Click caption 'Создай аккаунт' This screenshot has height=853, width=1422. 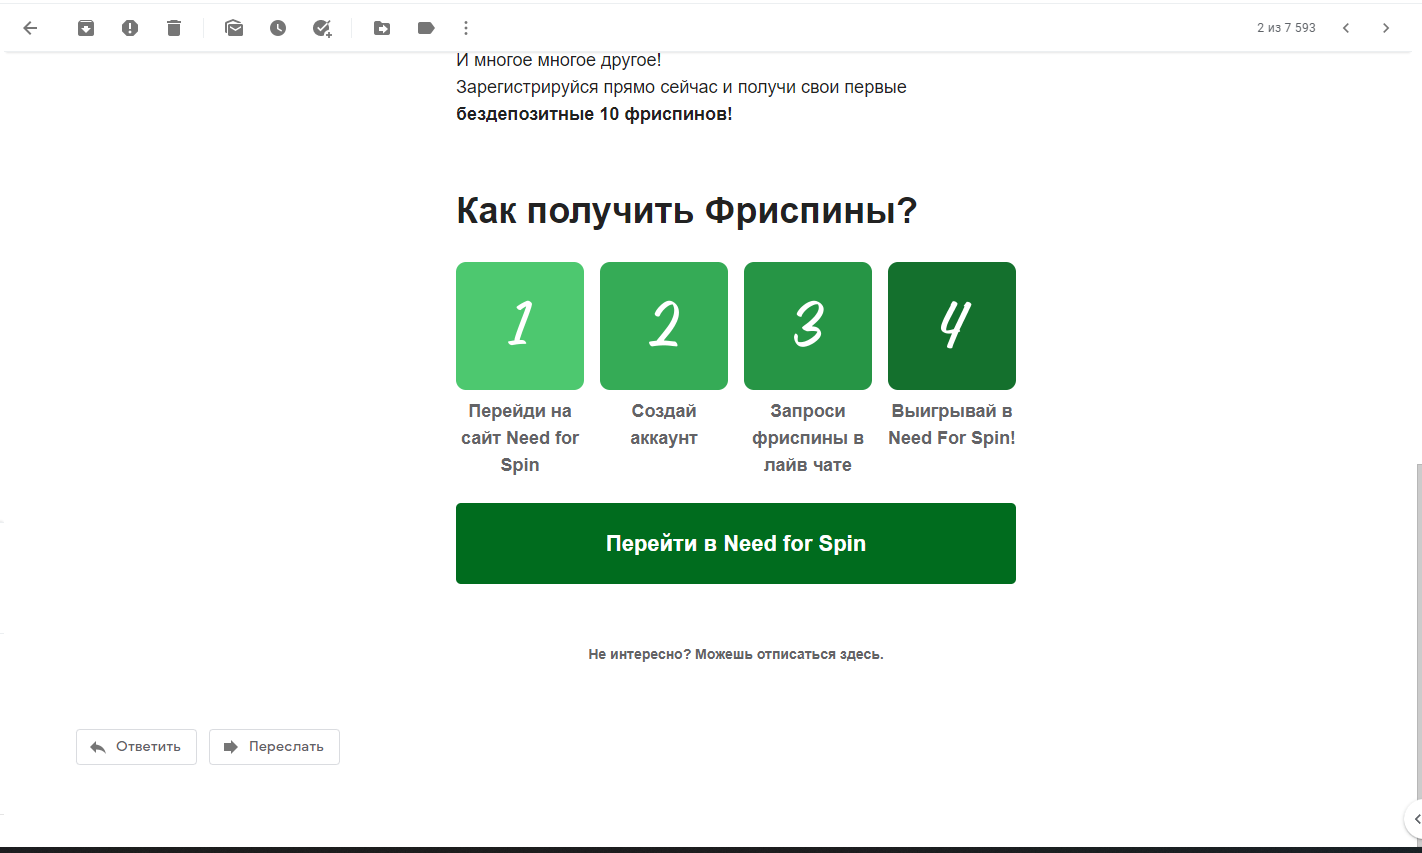point(664,424)
